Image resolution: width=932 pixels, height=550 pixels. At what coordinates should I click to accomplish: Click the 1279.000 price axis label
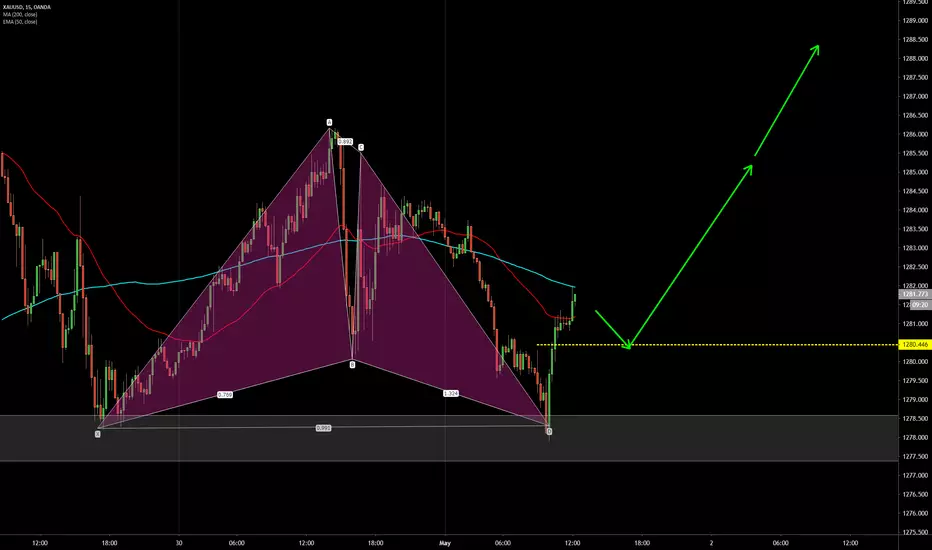(915, 400)
